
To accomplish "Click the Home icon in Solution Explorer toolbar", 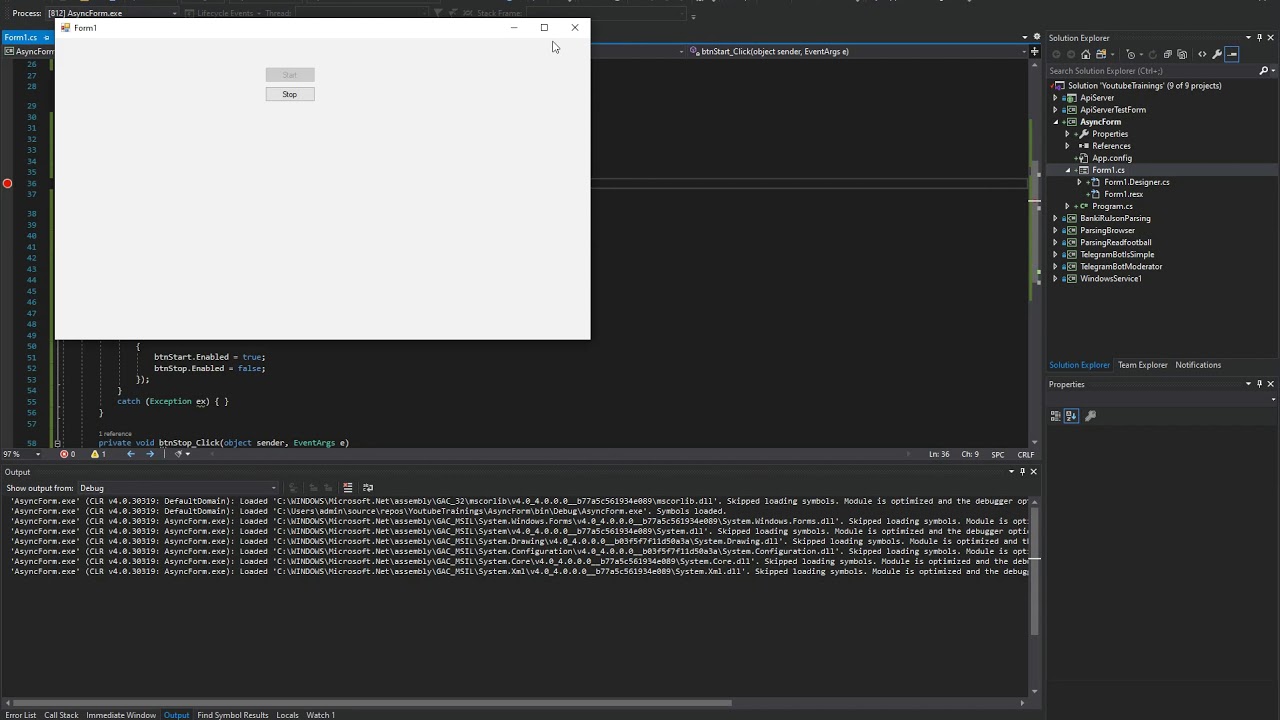I will [x=1086, y=54].
